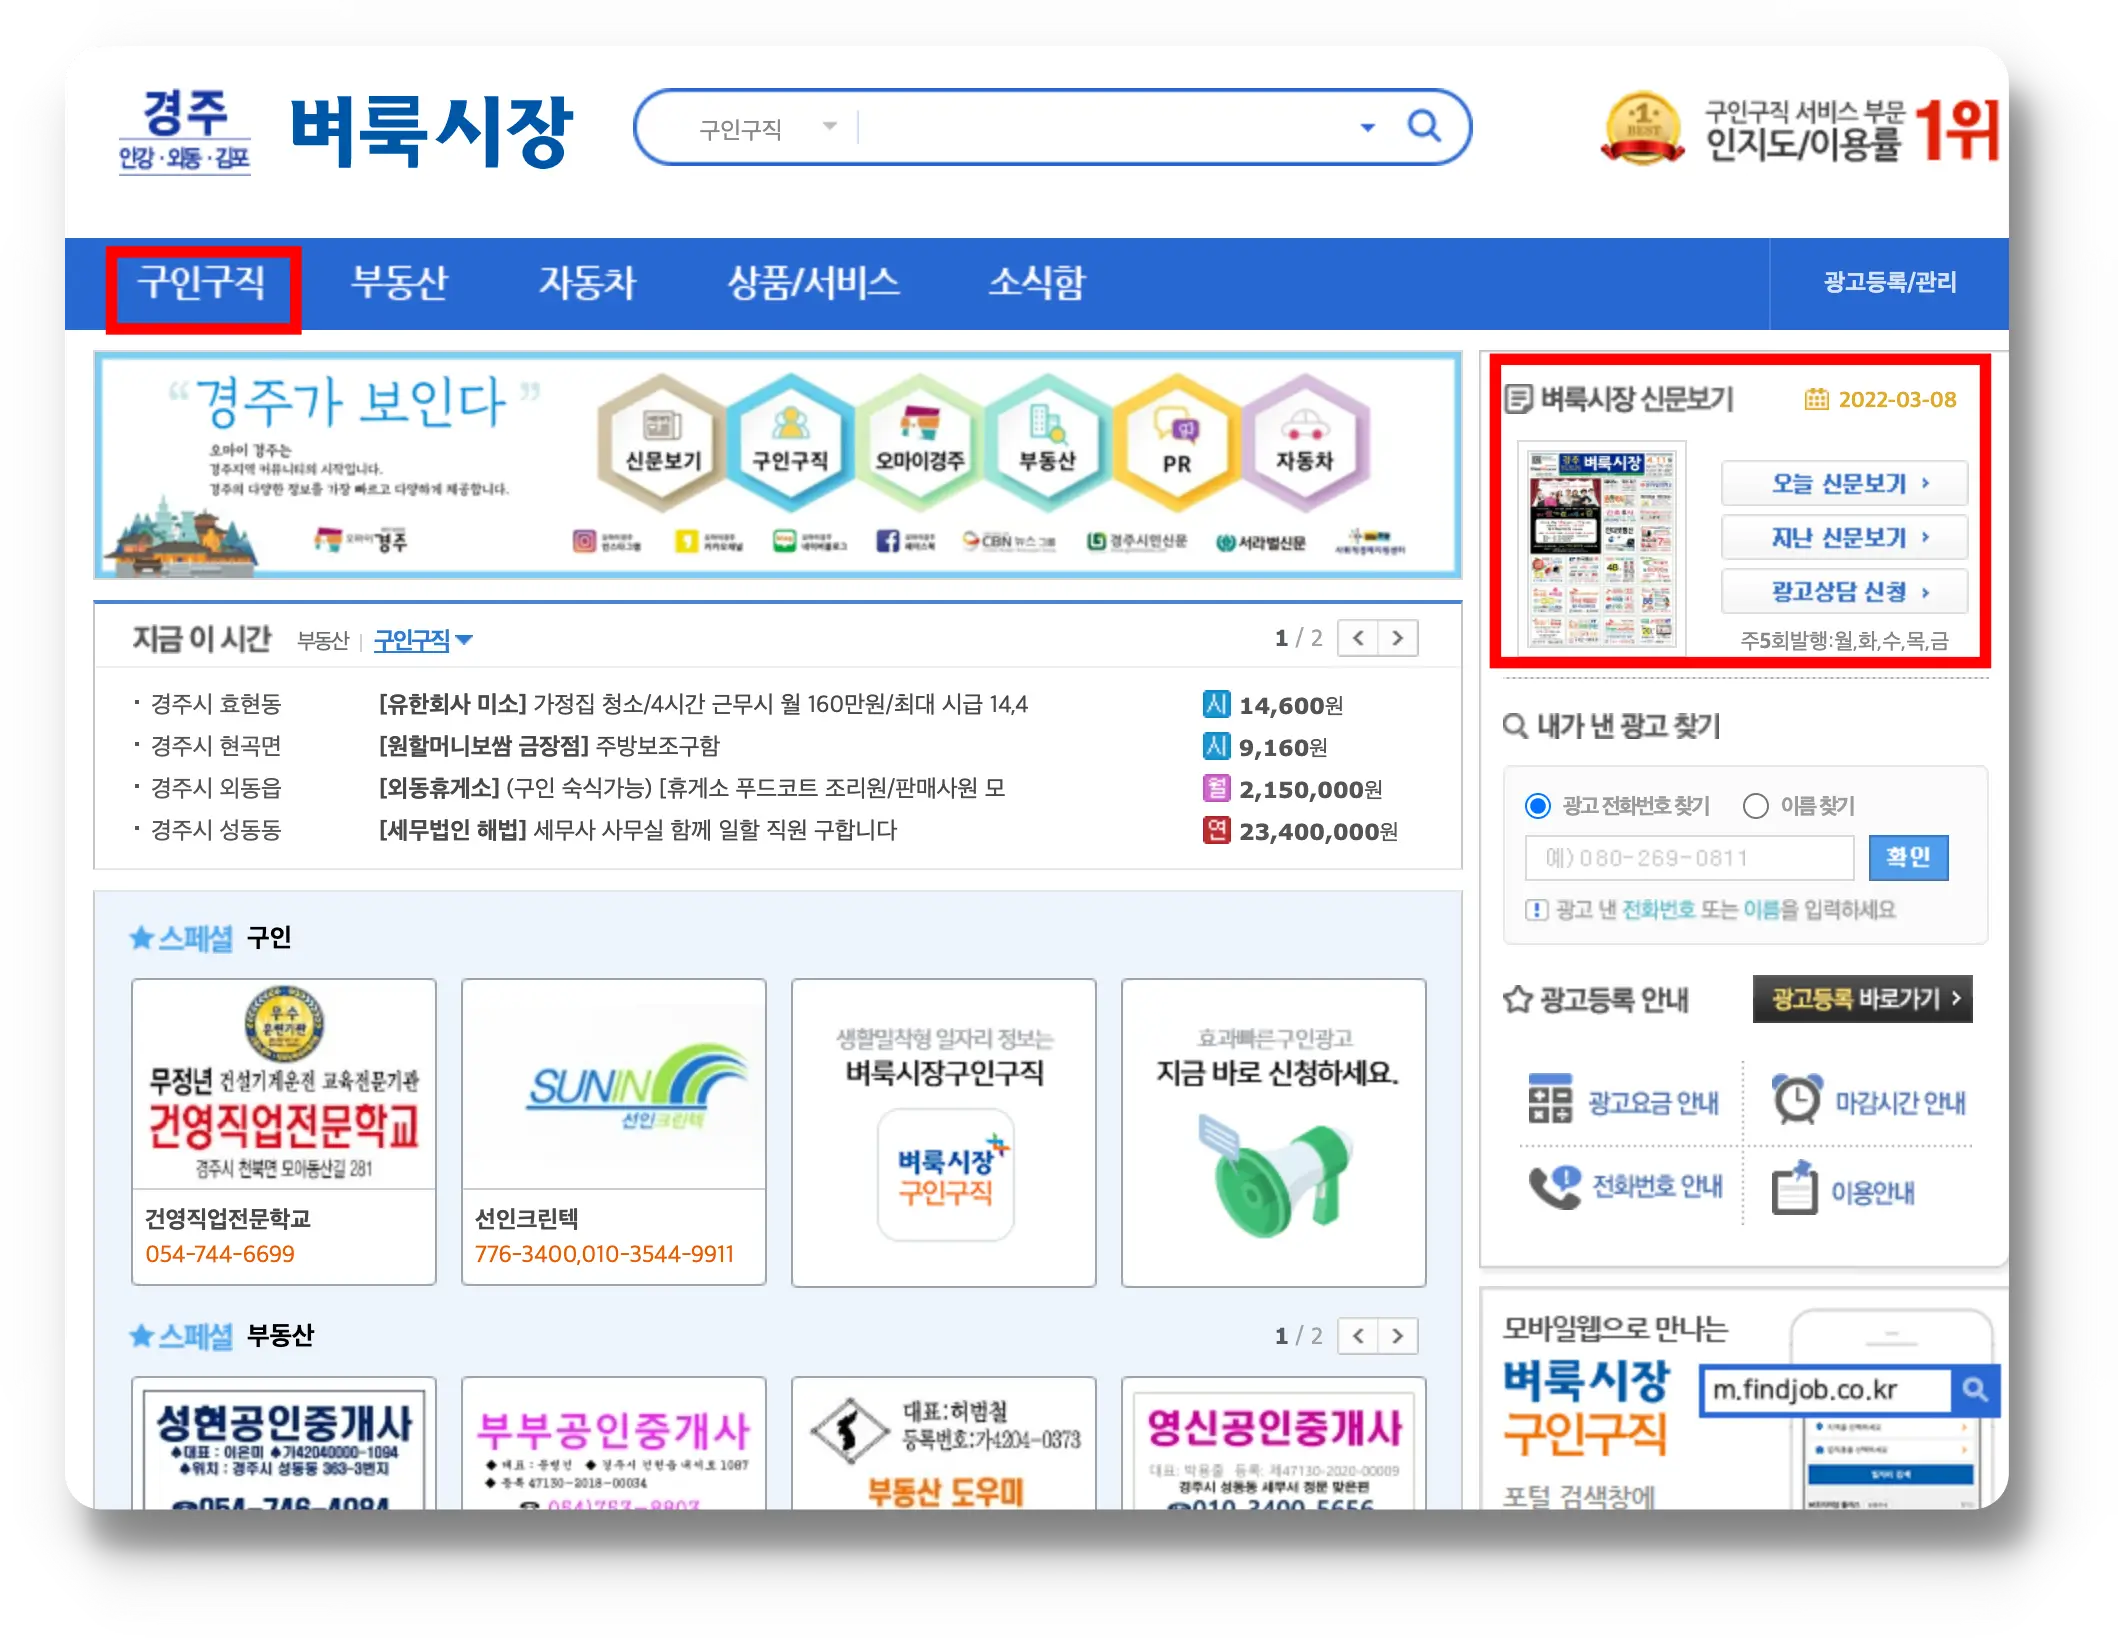
Task: Open the 세무법인 해법 job listing
Action: pyautogui.click(x=637, y=830)
